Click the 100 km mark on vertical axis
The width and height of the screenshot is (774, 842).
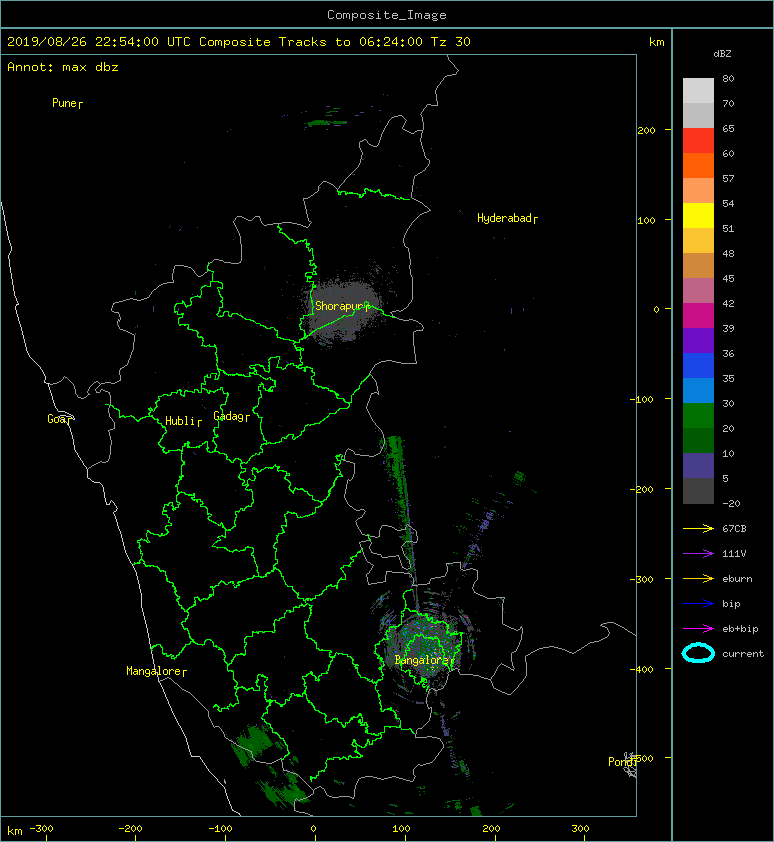(646, 220)
